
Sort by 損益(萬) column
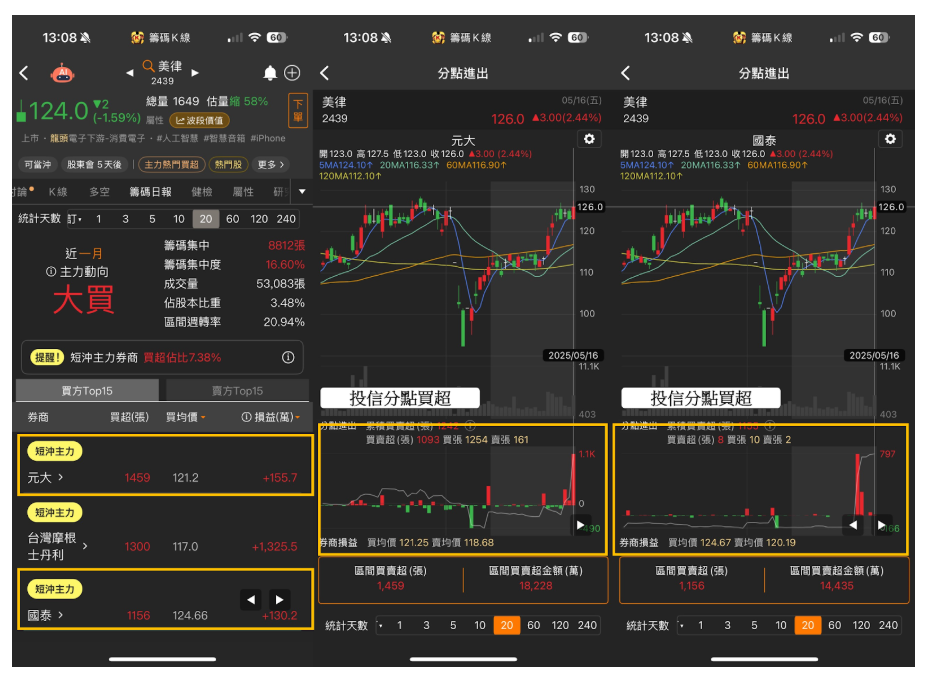click(270, 417)
